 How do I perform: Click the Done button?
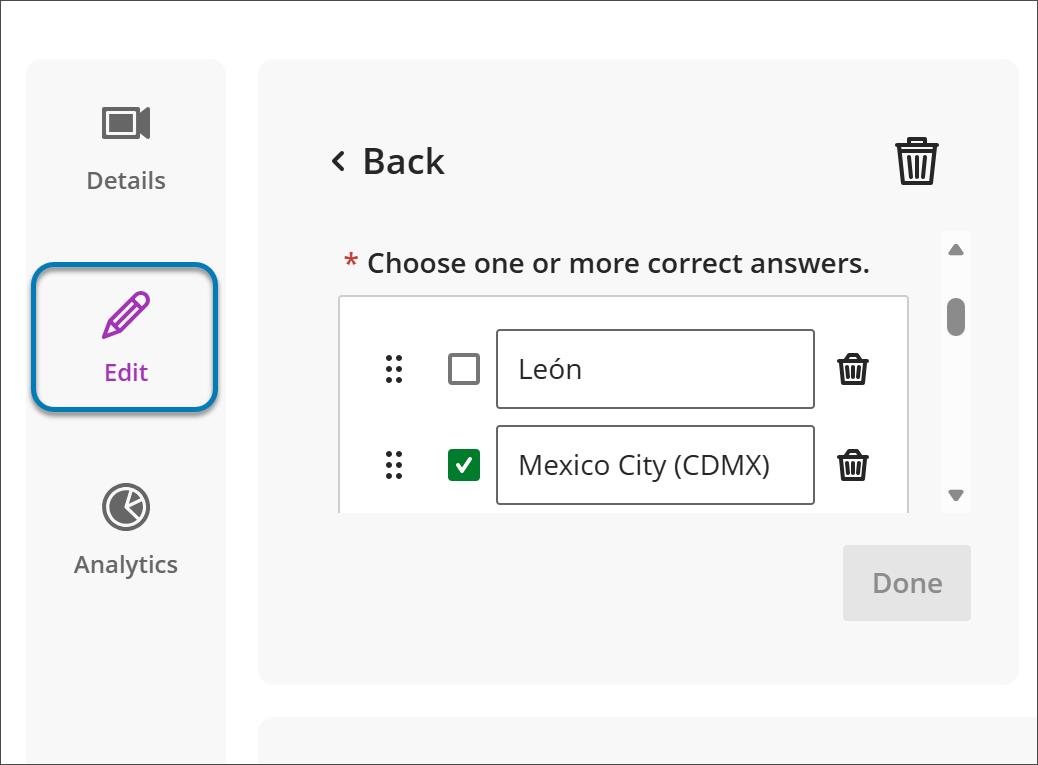point(906,583)
